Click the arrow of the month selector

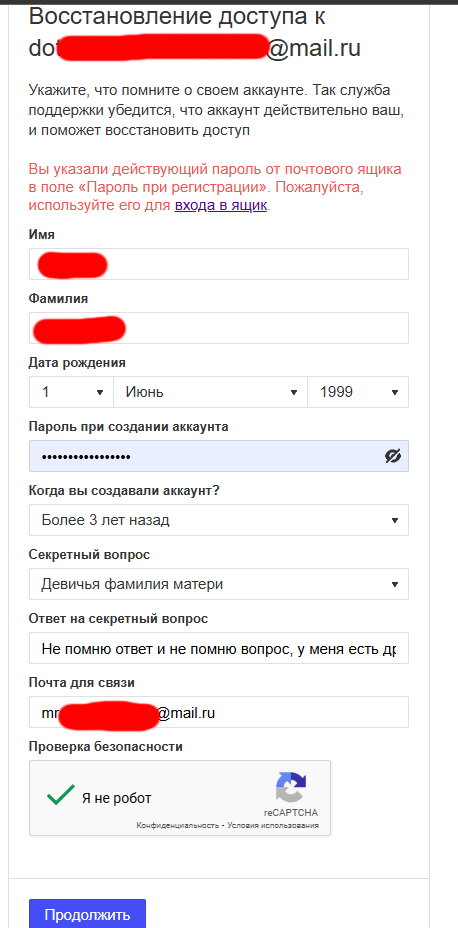pyautogui.click(x=293, y=392)
